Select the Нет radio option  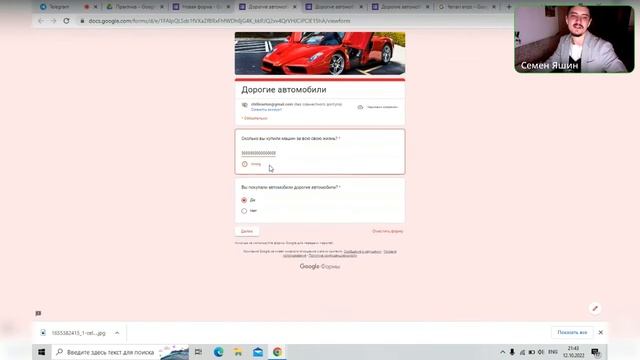244,211
